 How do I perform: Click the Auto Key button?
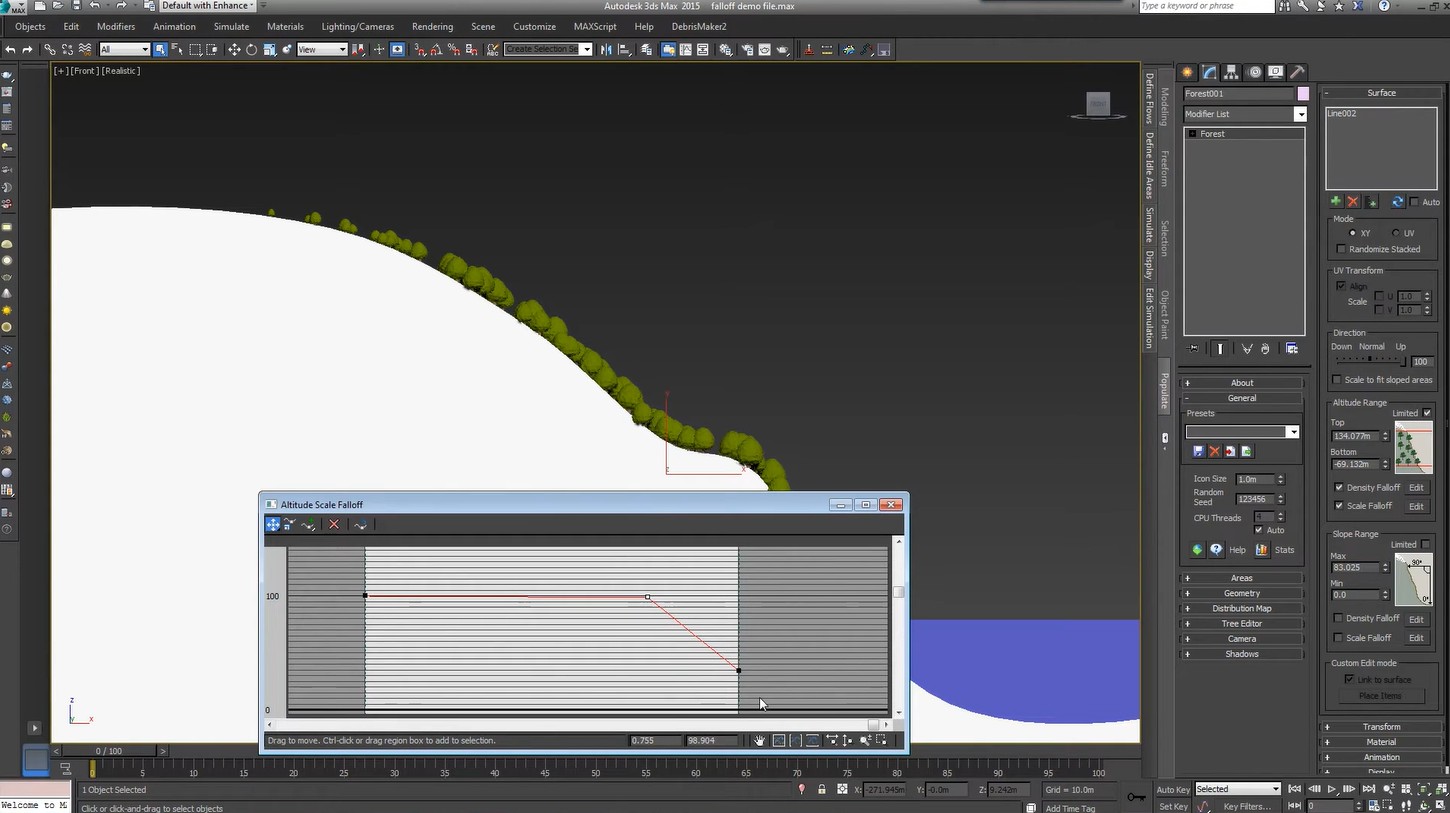pyautogui.click(x=1172, y=790)
